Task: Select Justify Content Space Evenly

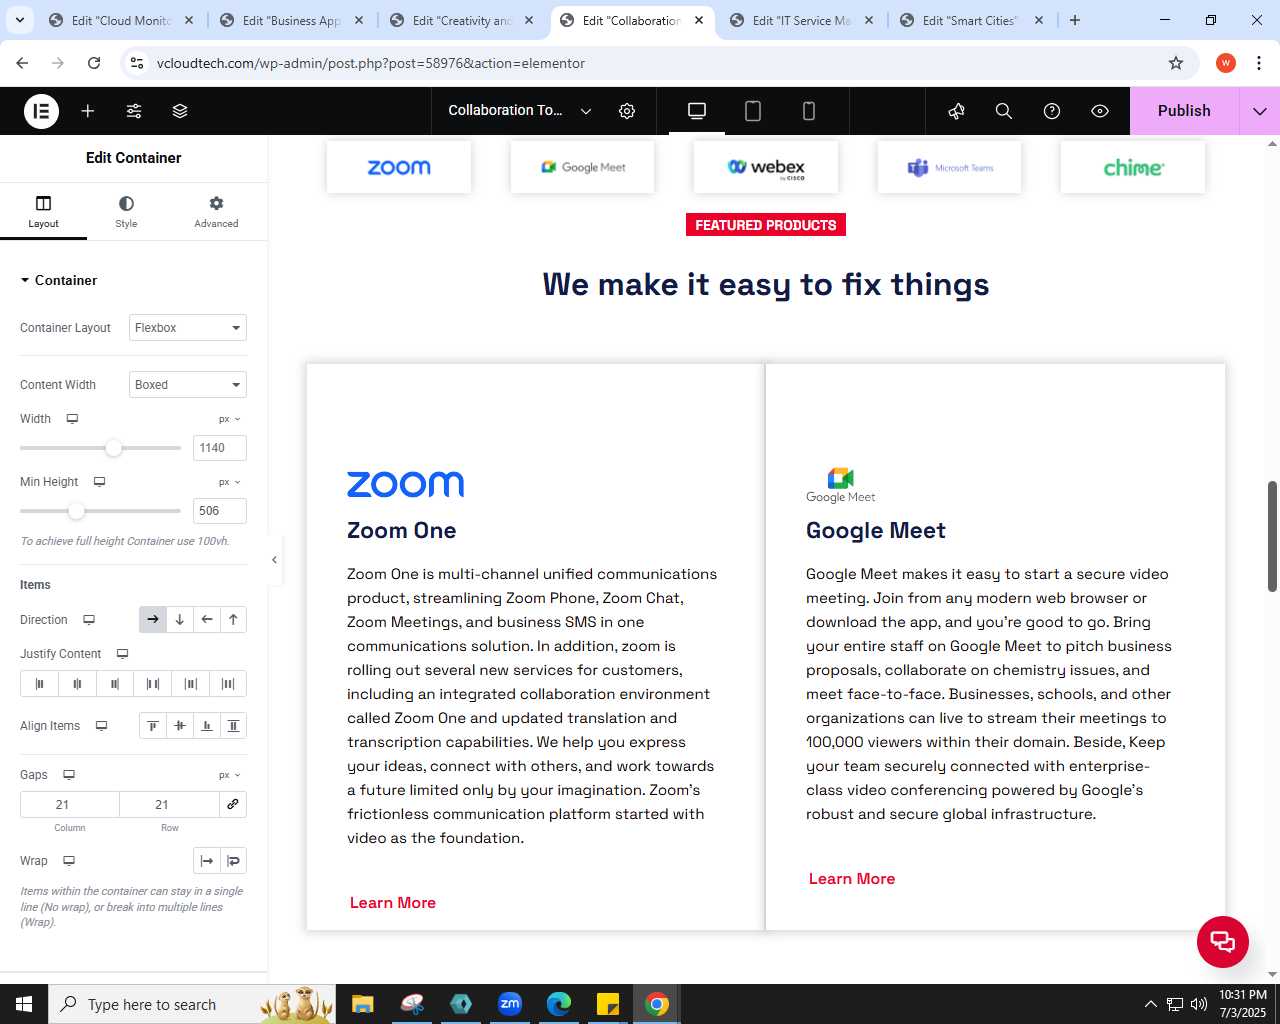Action: tap(228, 684)
